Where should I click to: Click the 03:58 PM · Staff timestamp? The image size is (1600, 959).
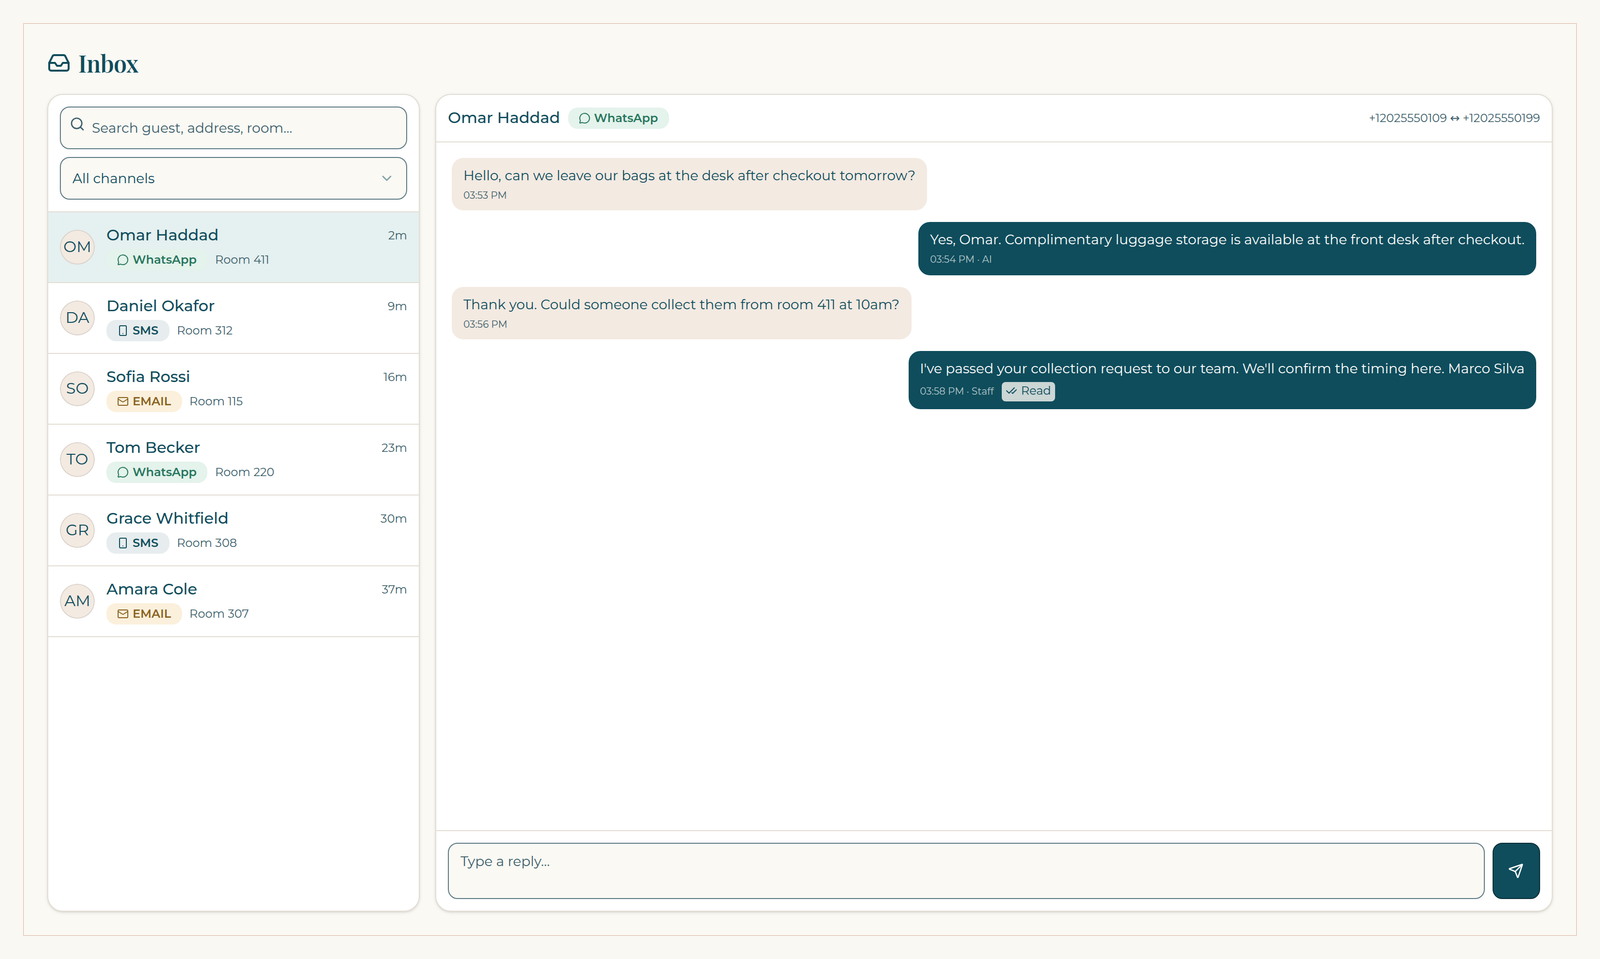957,391
